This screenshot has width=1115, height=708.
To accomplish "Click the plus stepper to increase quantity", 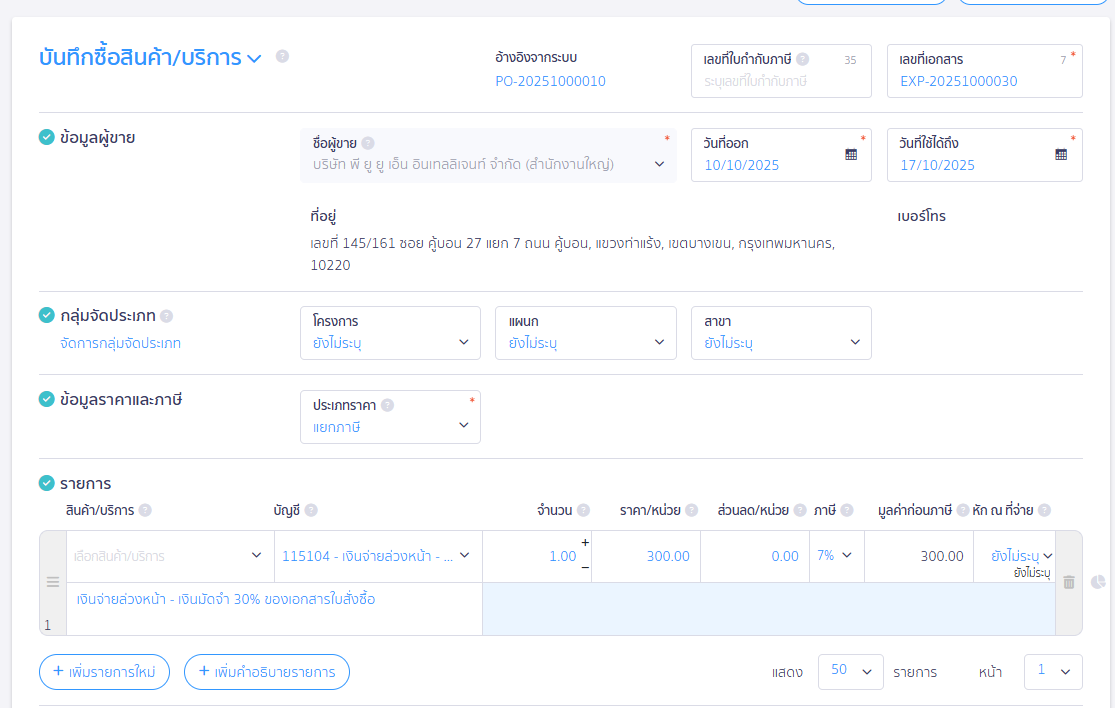I will point(585,543).
